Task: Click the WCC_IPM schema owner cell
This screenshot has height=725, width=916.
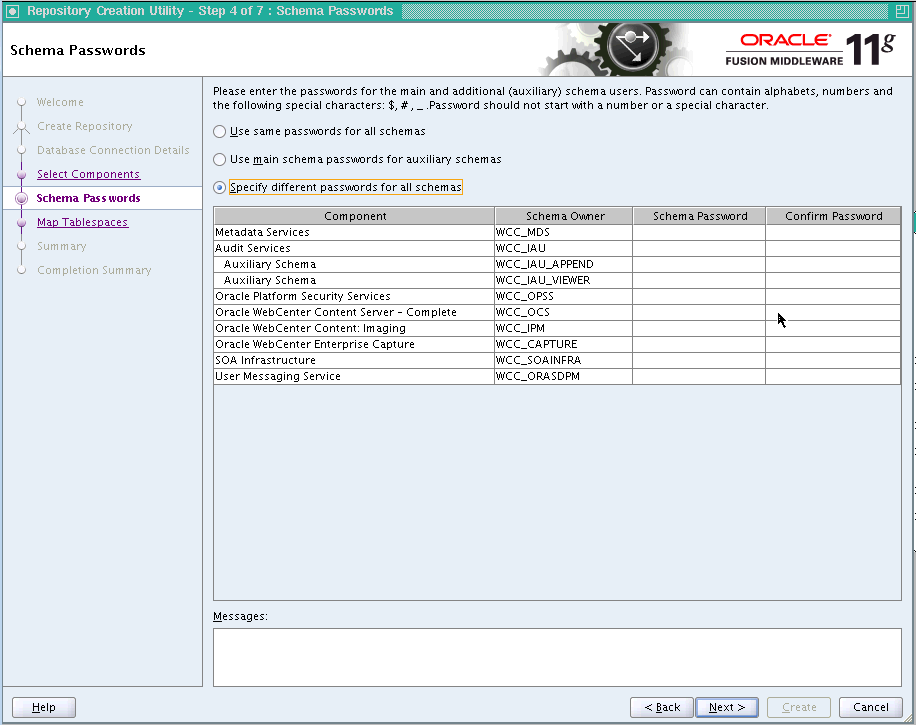Action: [x=563, y=328]
